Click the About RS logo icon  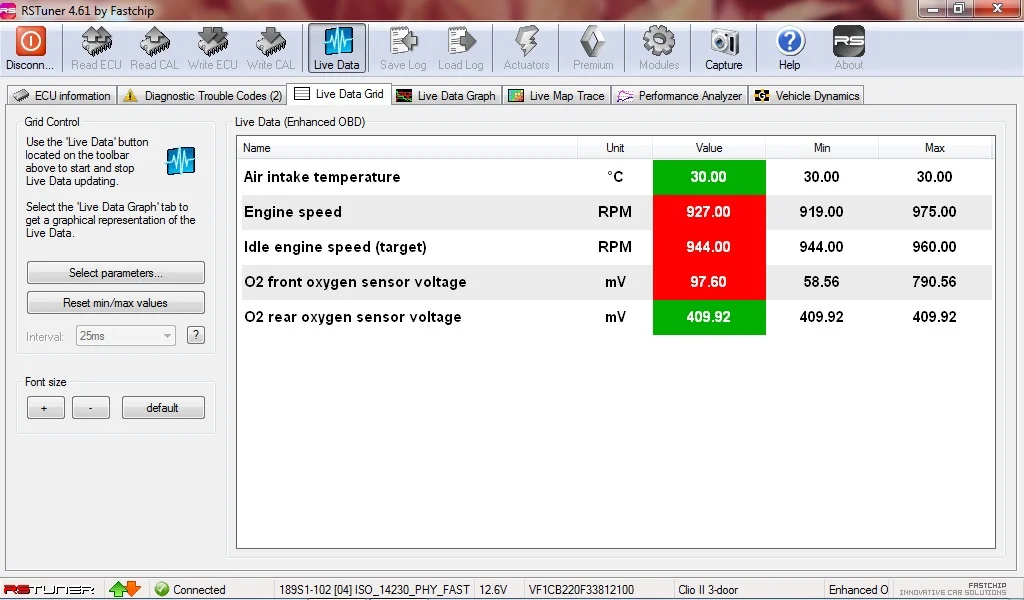click(849, 42)
